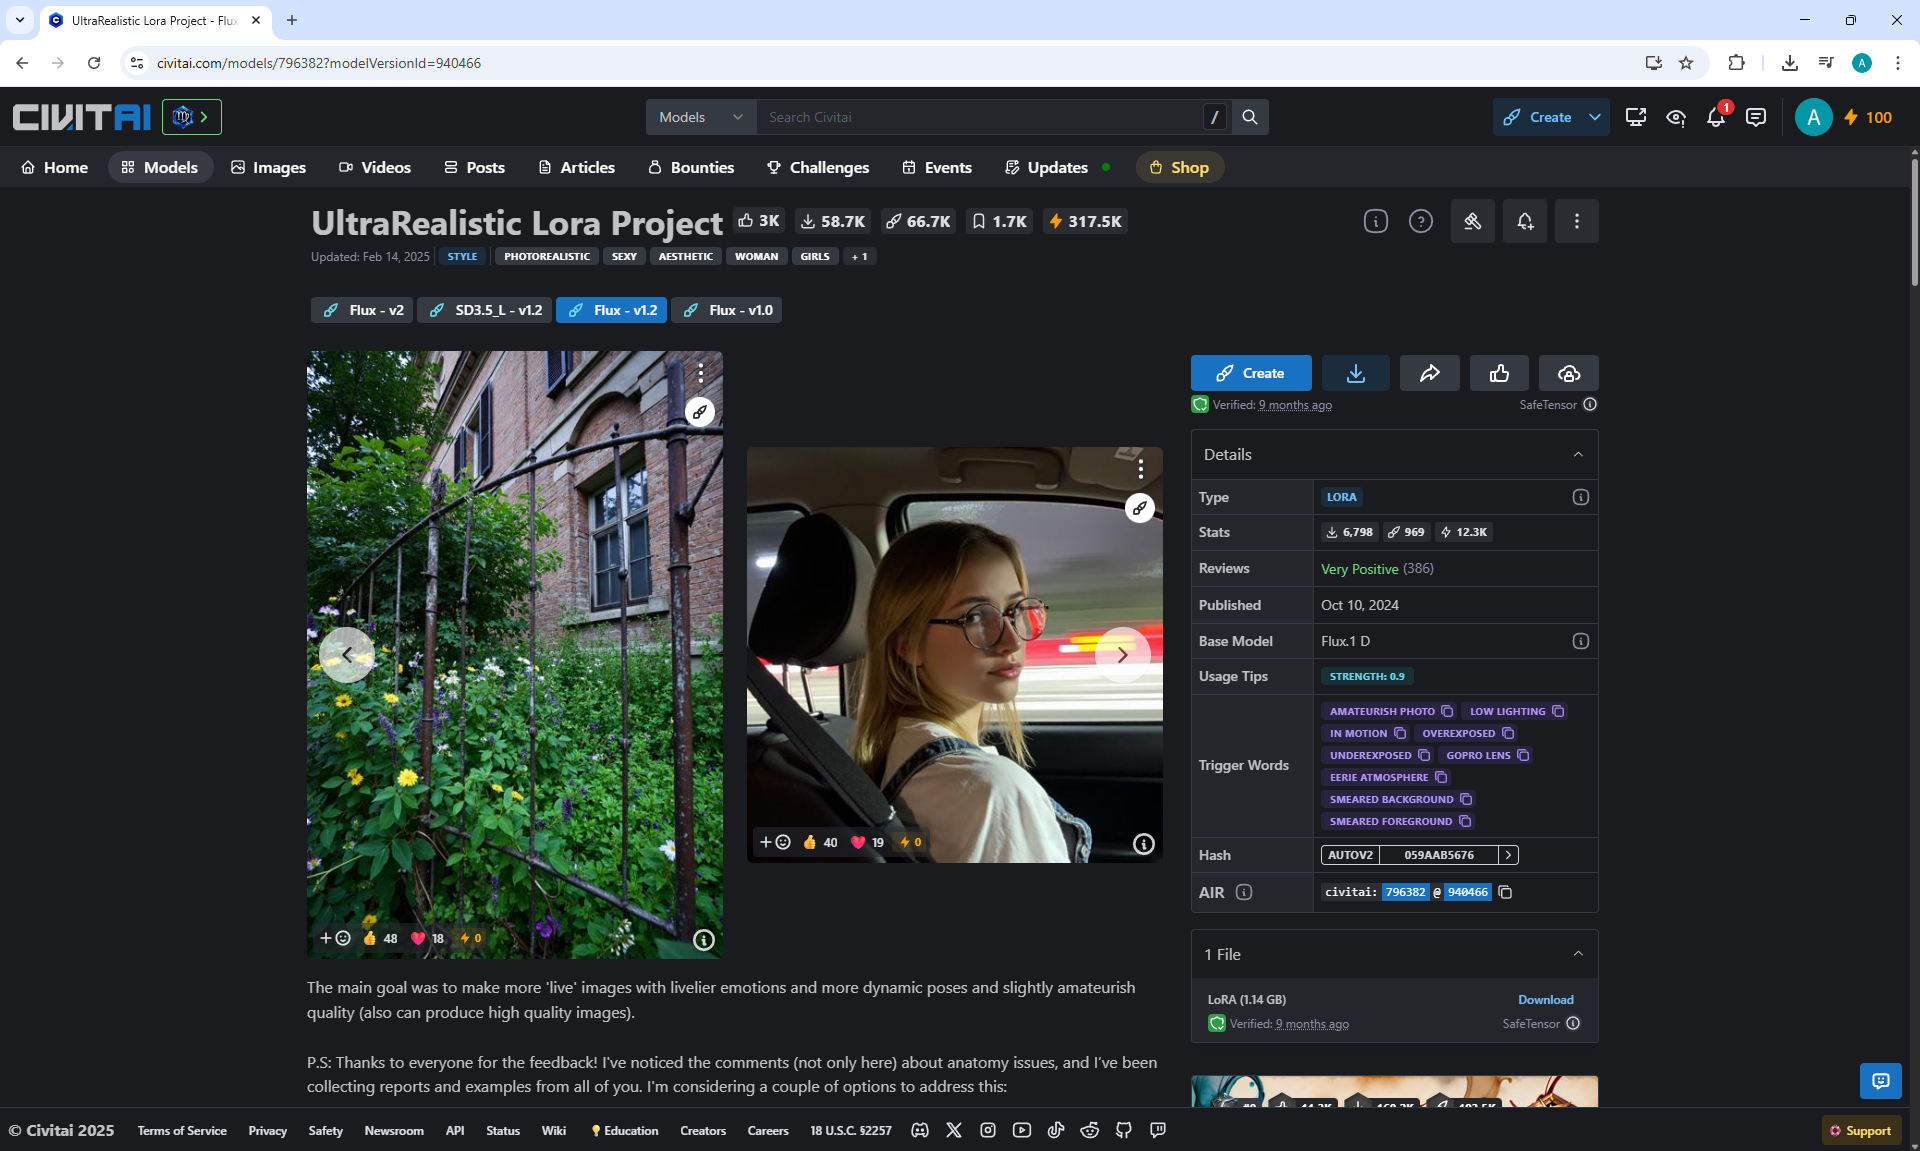Image resolution: width=1920 pixels, height=1151 pixels.
Task: Like the model with thumbs-up button
Action: pyautogui.click(x=1499, y=373)
